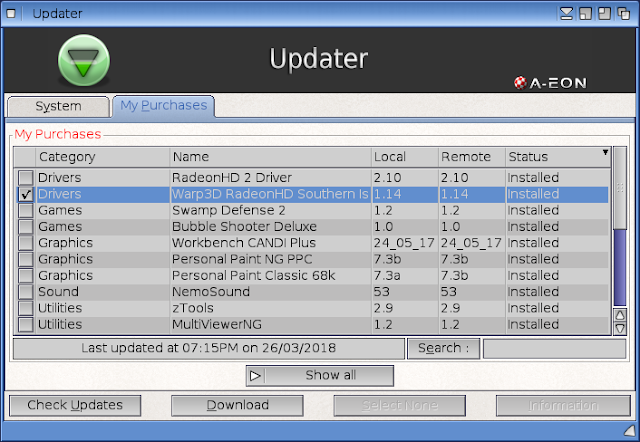Click Sound category cell of NemoSound row
Image resolution: width=640 pixels, height=442 pixels.
[58, 292]
